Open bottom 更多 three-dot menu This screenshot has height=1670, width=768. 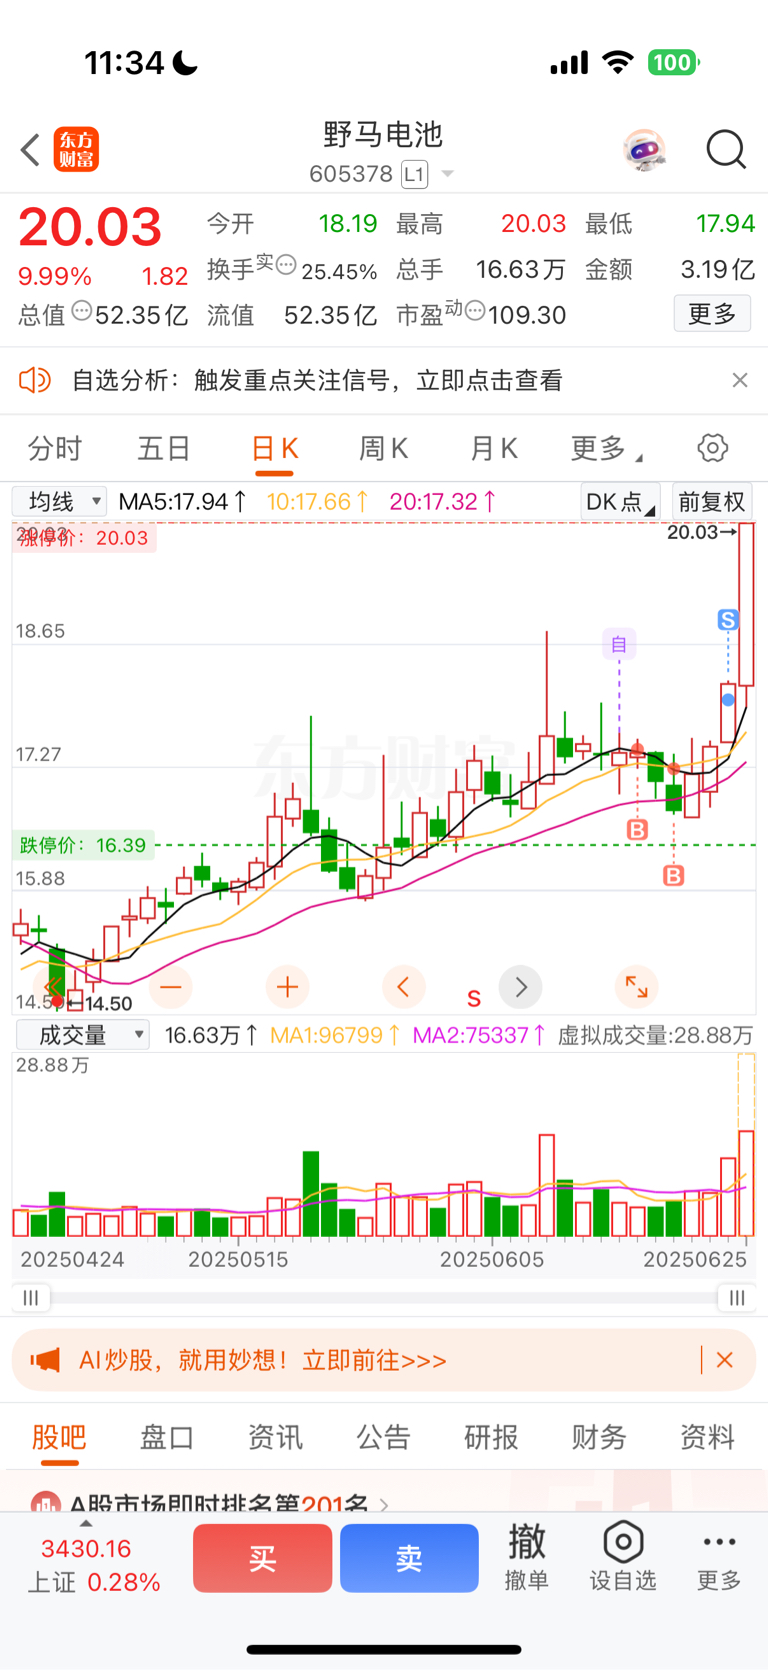tap(719, 1558)
